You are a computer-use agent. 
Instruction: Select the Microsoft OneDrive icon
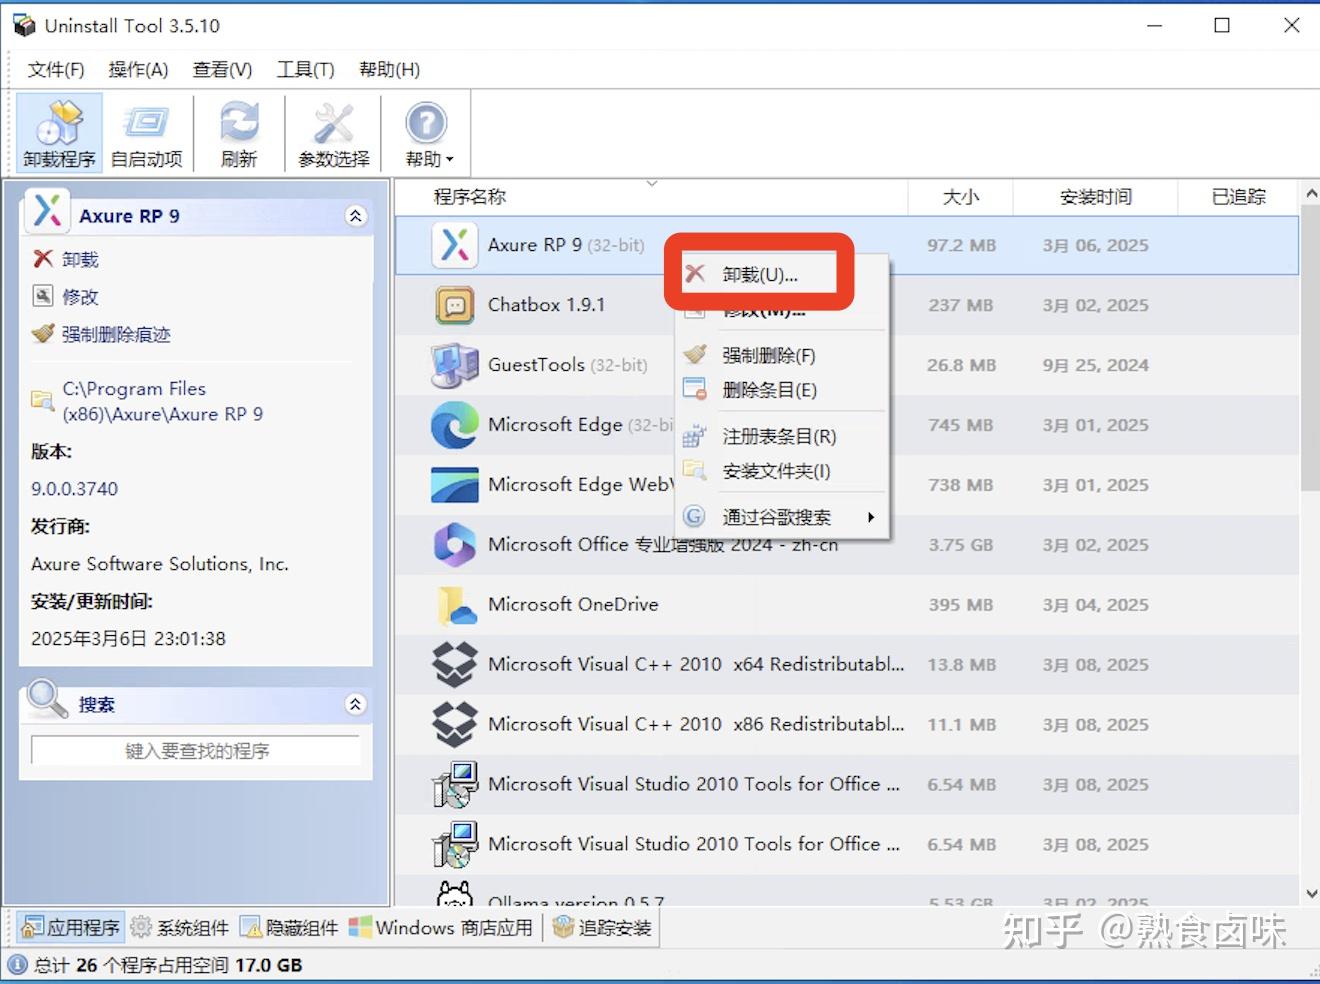coord(455,605)
